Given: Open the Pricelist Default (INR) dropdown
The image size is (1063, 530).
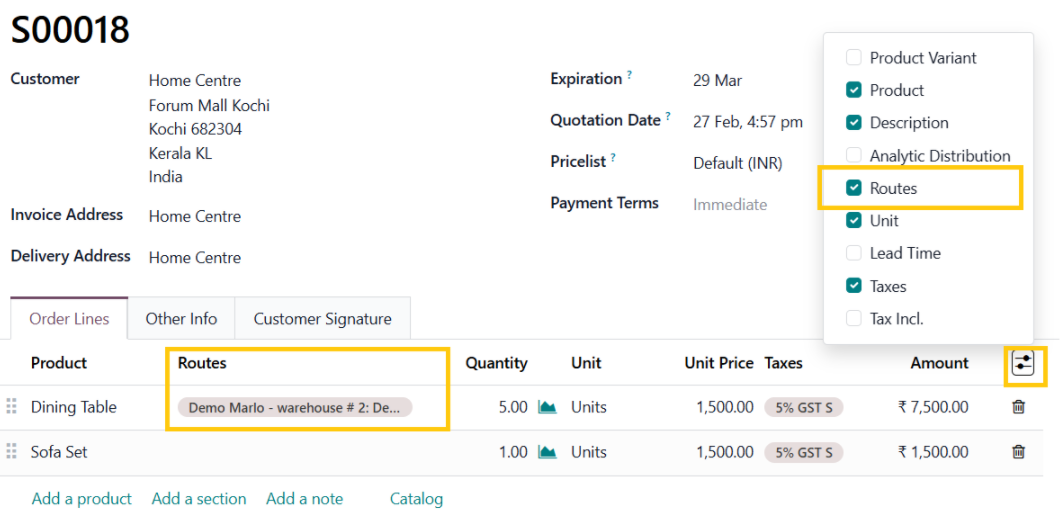Looking at the screenshot, I should [738, 163].
